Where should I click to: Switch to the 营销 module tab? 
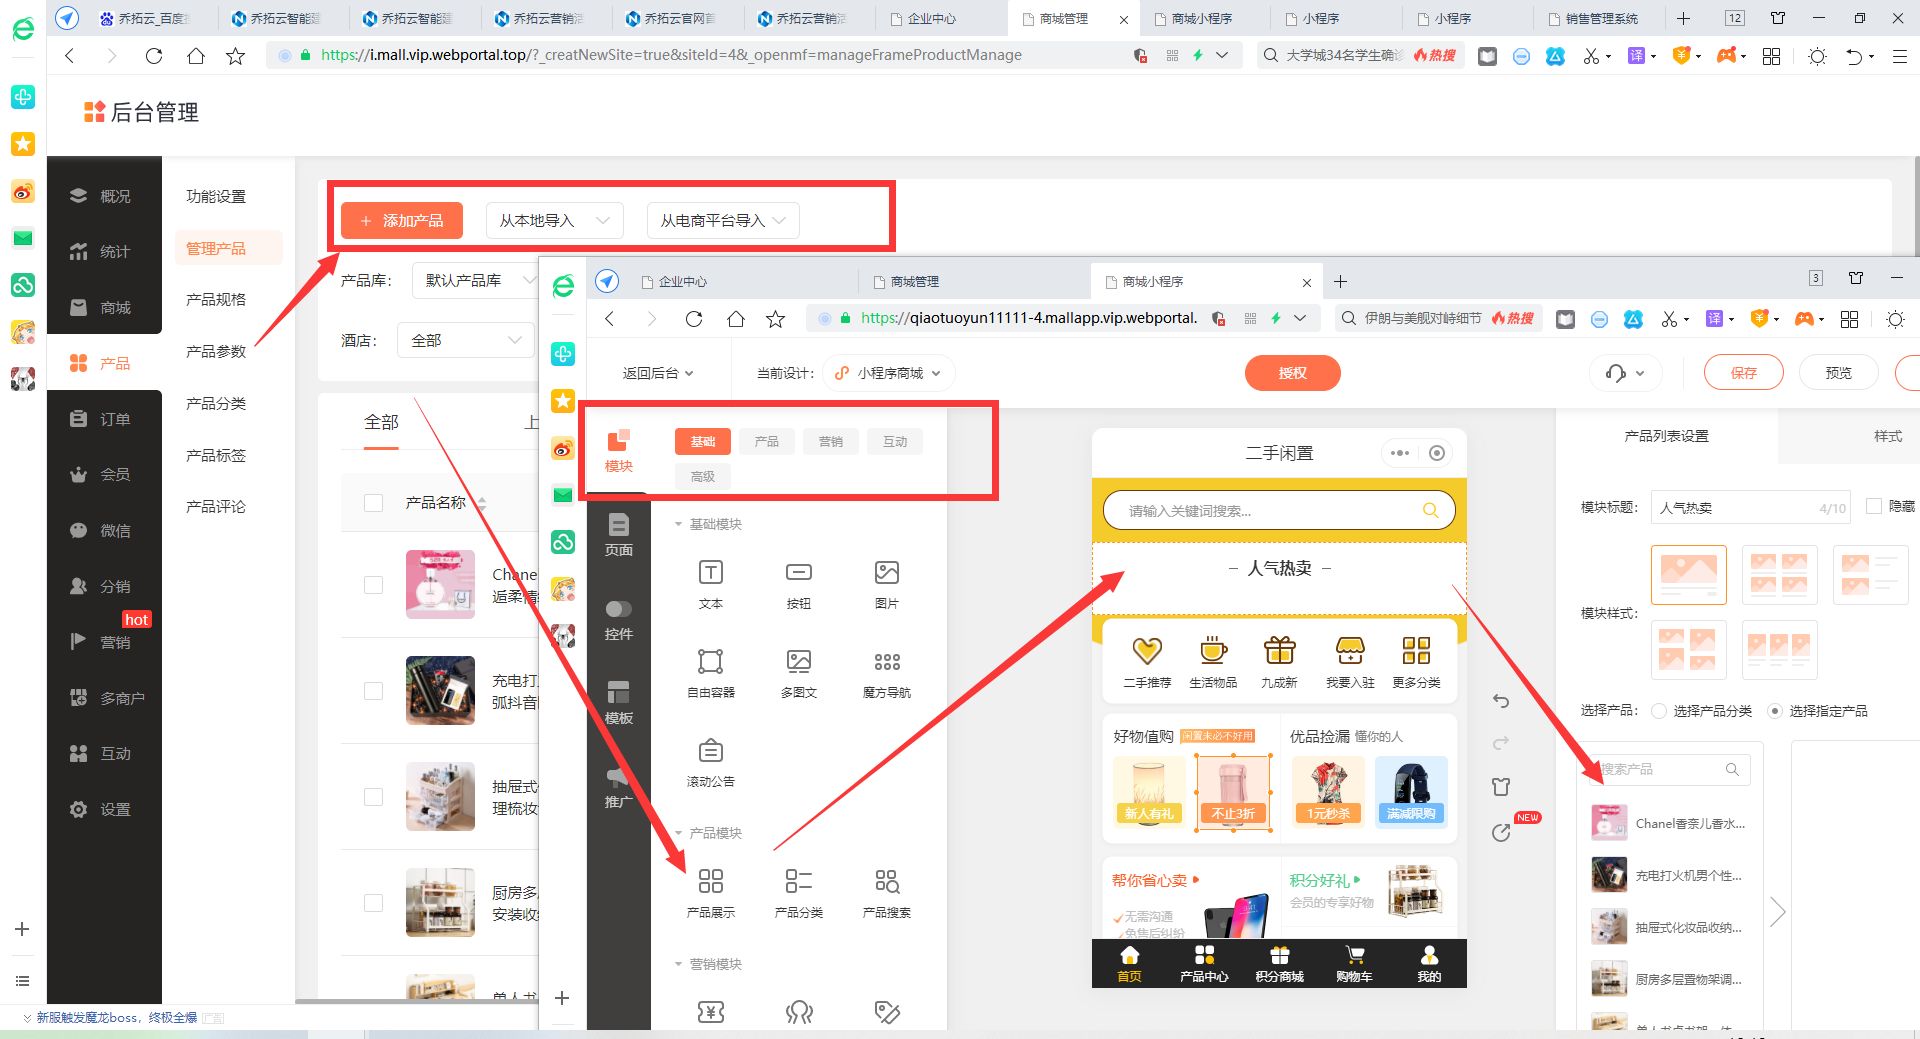pyautogui.click(x=831, y=441)
